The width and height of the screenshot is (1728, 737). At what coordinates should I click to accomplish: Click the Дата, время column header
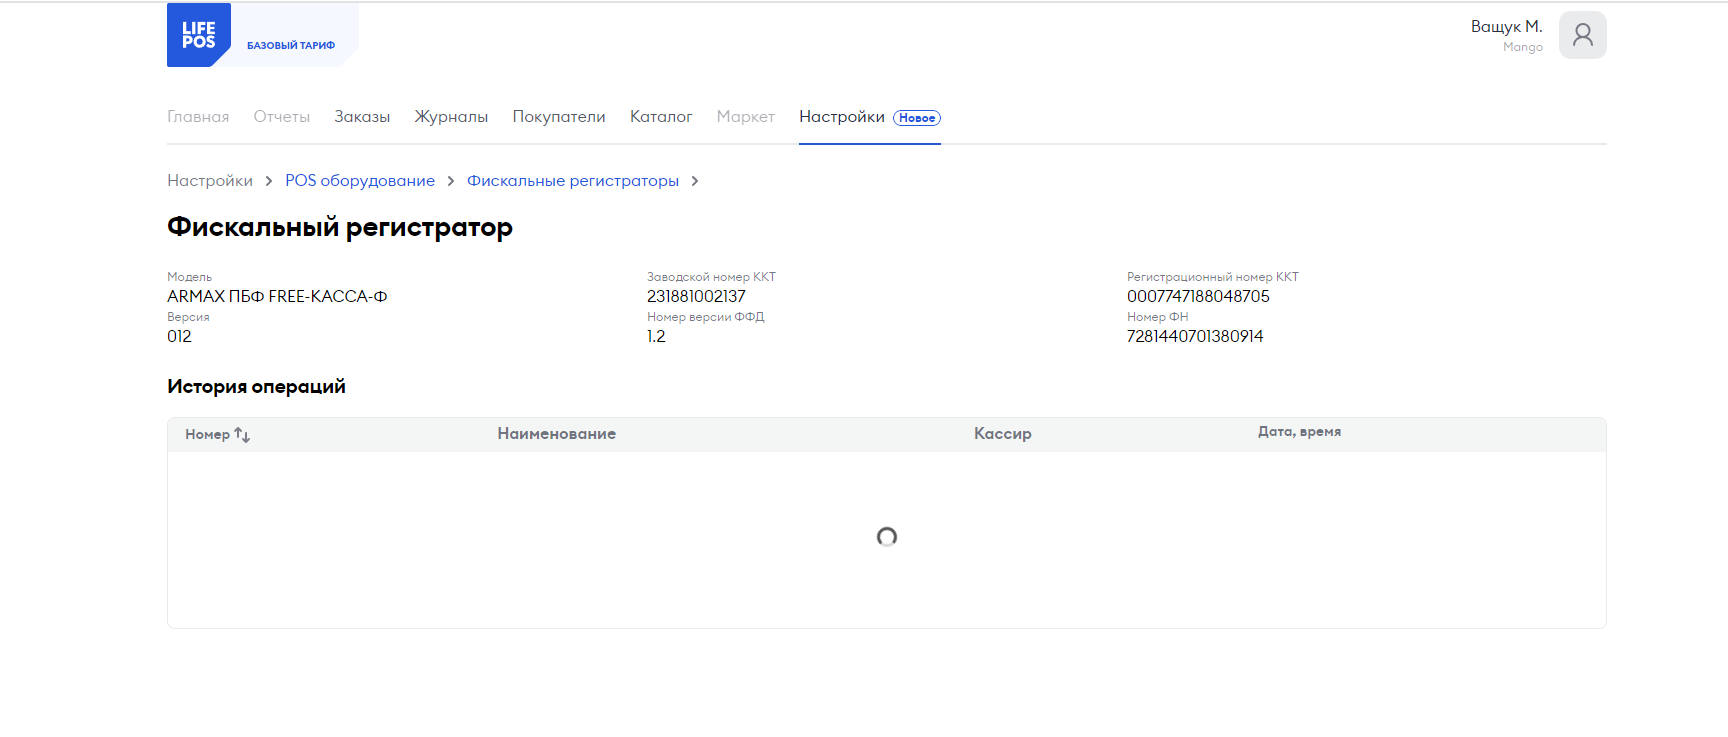tap(1300, 432)
